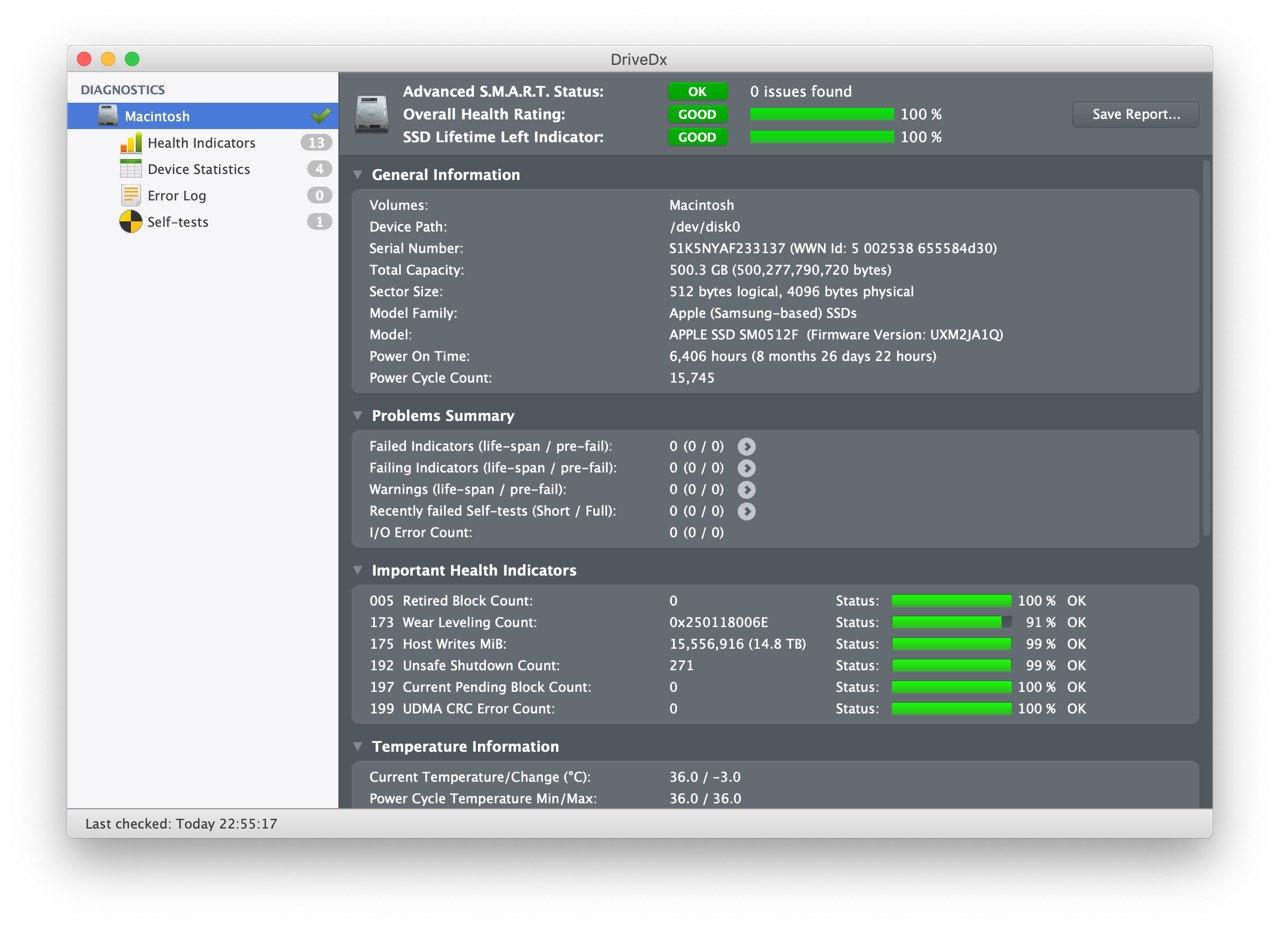Click the Overall Health Rating progress bar
This screenshot has width=1280, height=927.
822,114
